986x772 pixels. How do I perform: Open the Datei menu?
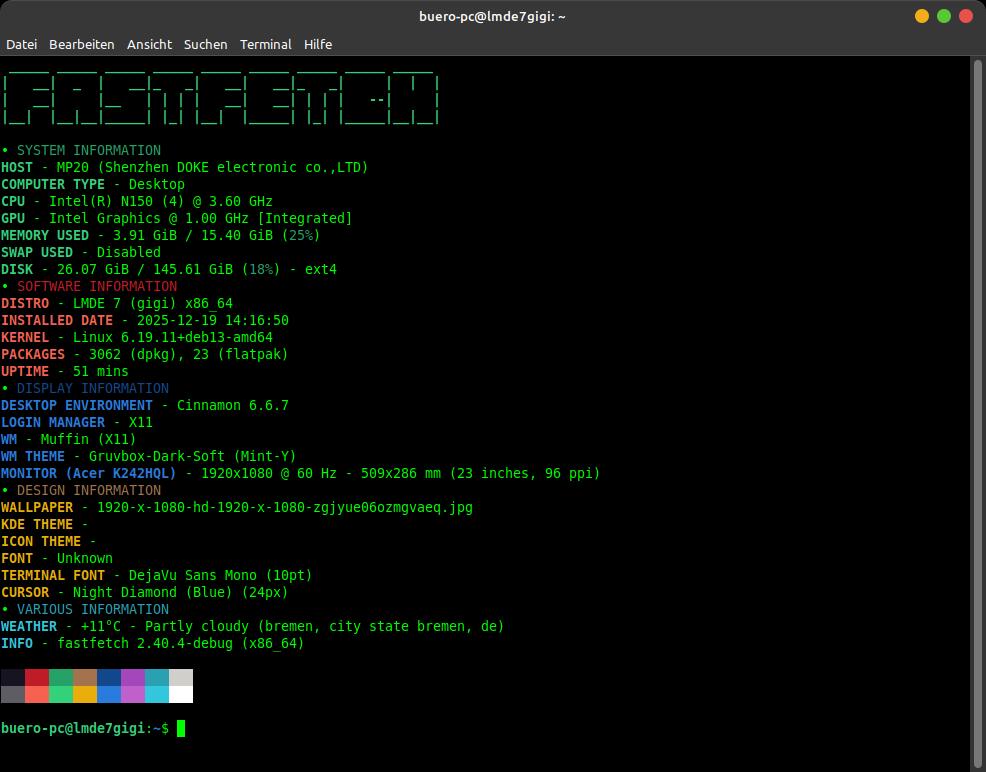pos(21,45)
